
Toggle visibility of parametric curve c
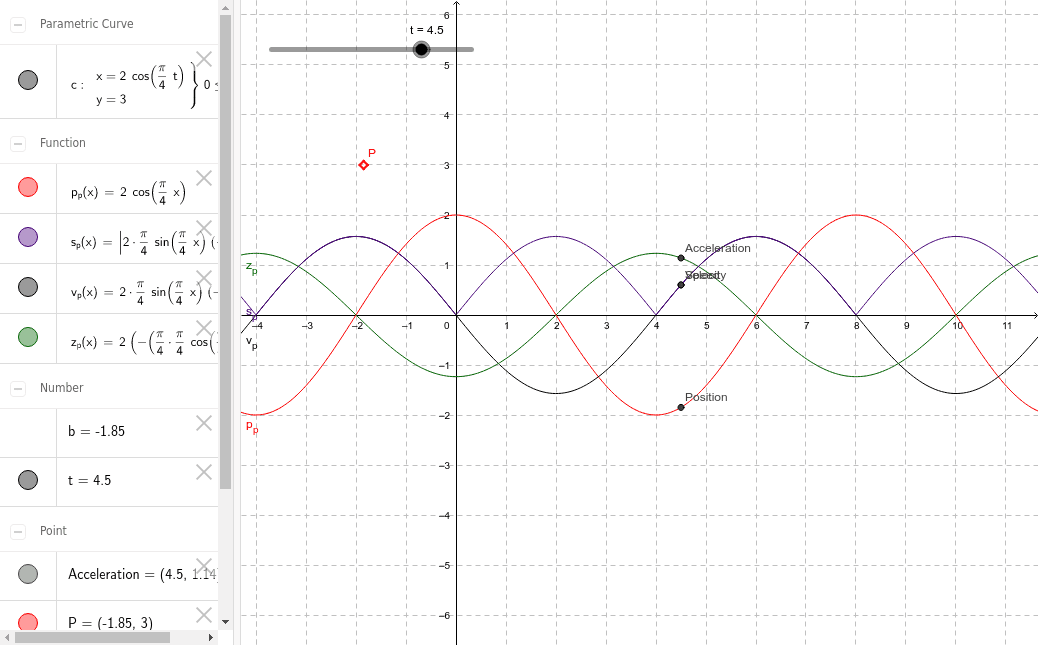point(28,80)
